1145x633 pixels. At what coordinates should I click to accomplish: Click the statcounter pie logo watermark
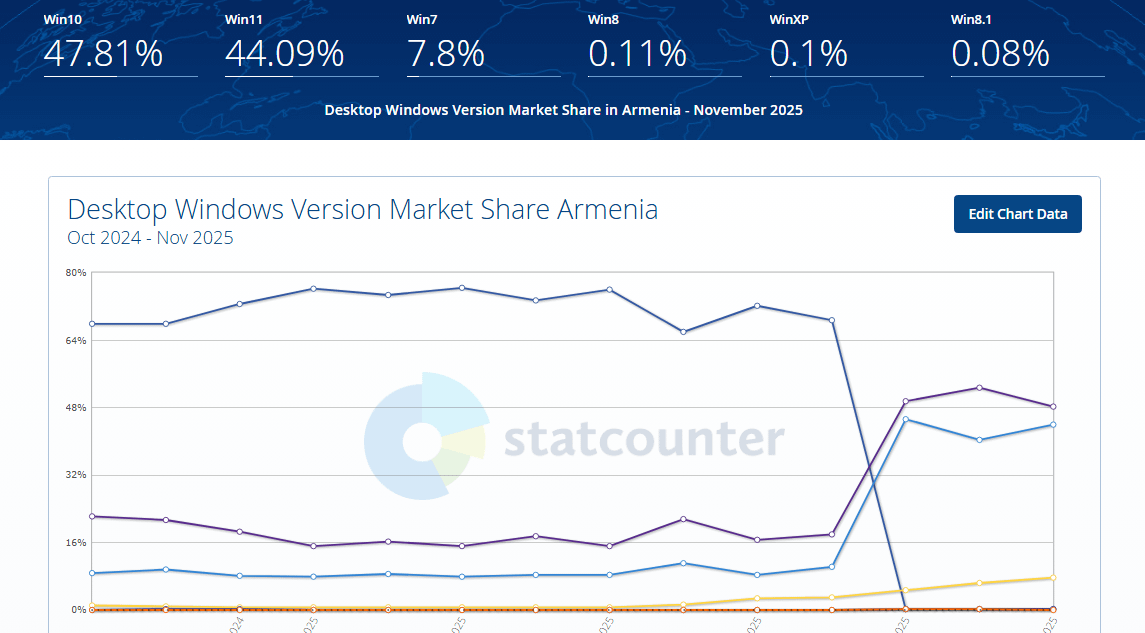click(x=426, y=436)
